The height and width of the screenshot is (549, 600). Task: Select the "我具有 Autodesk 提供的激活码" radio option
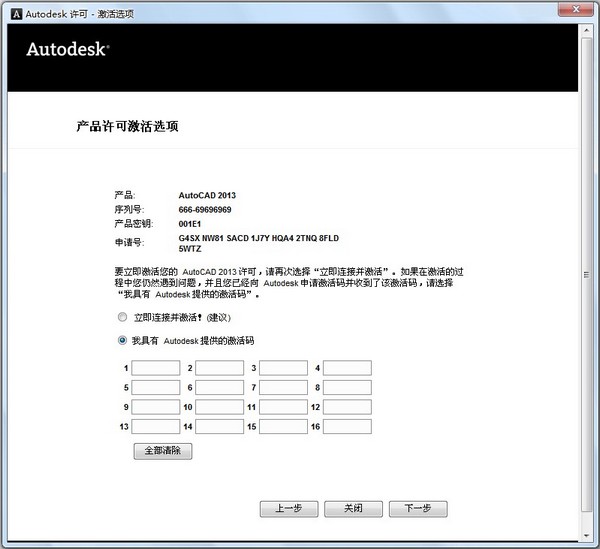pos(122,340)
